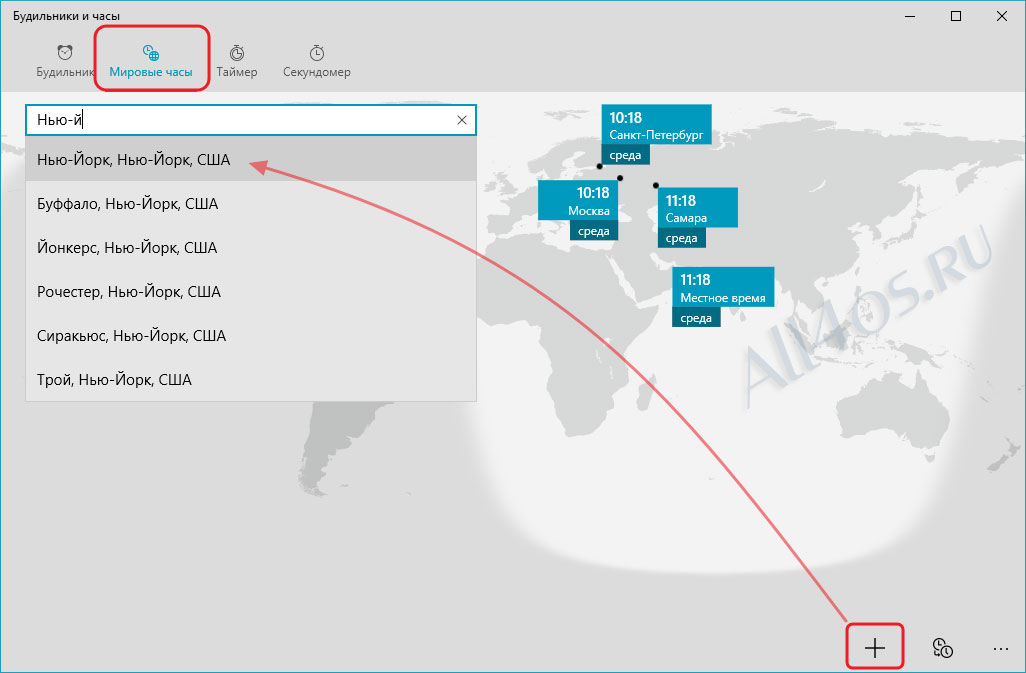This screenshot has width=1026, height=673.
Task: Open the Таймер tab
Action: point(237,61)
